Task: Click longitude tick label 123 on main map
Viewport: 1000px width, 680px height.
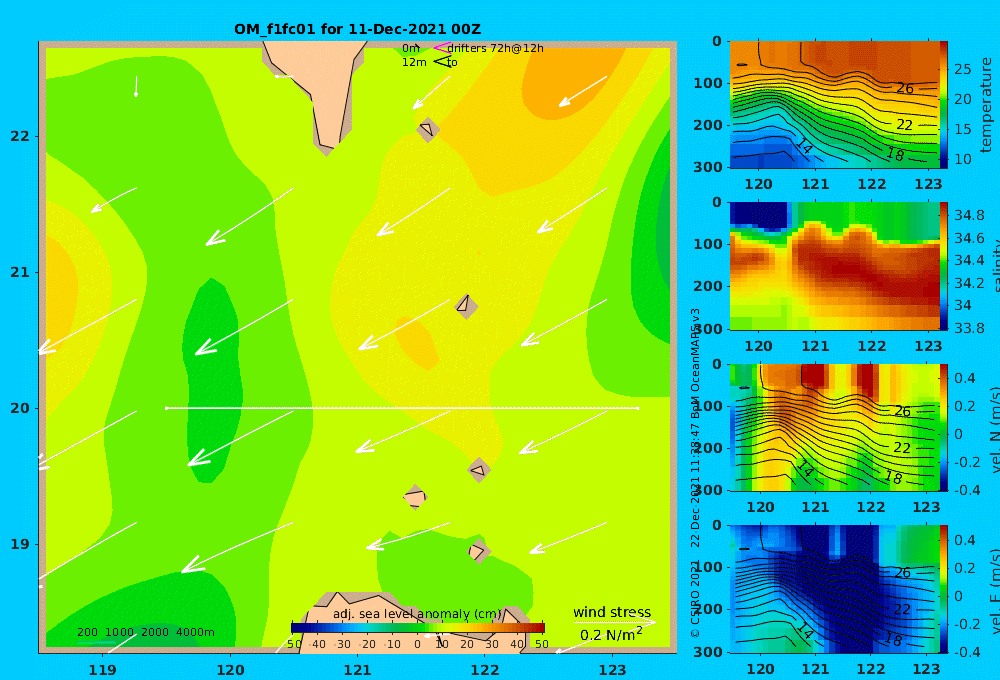Action: click(x=612, y=670)
